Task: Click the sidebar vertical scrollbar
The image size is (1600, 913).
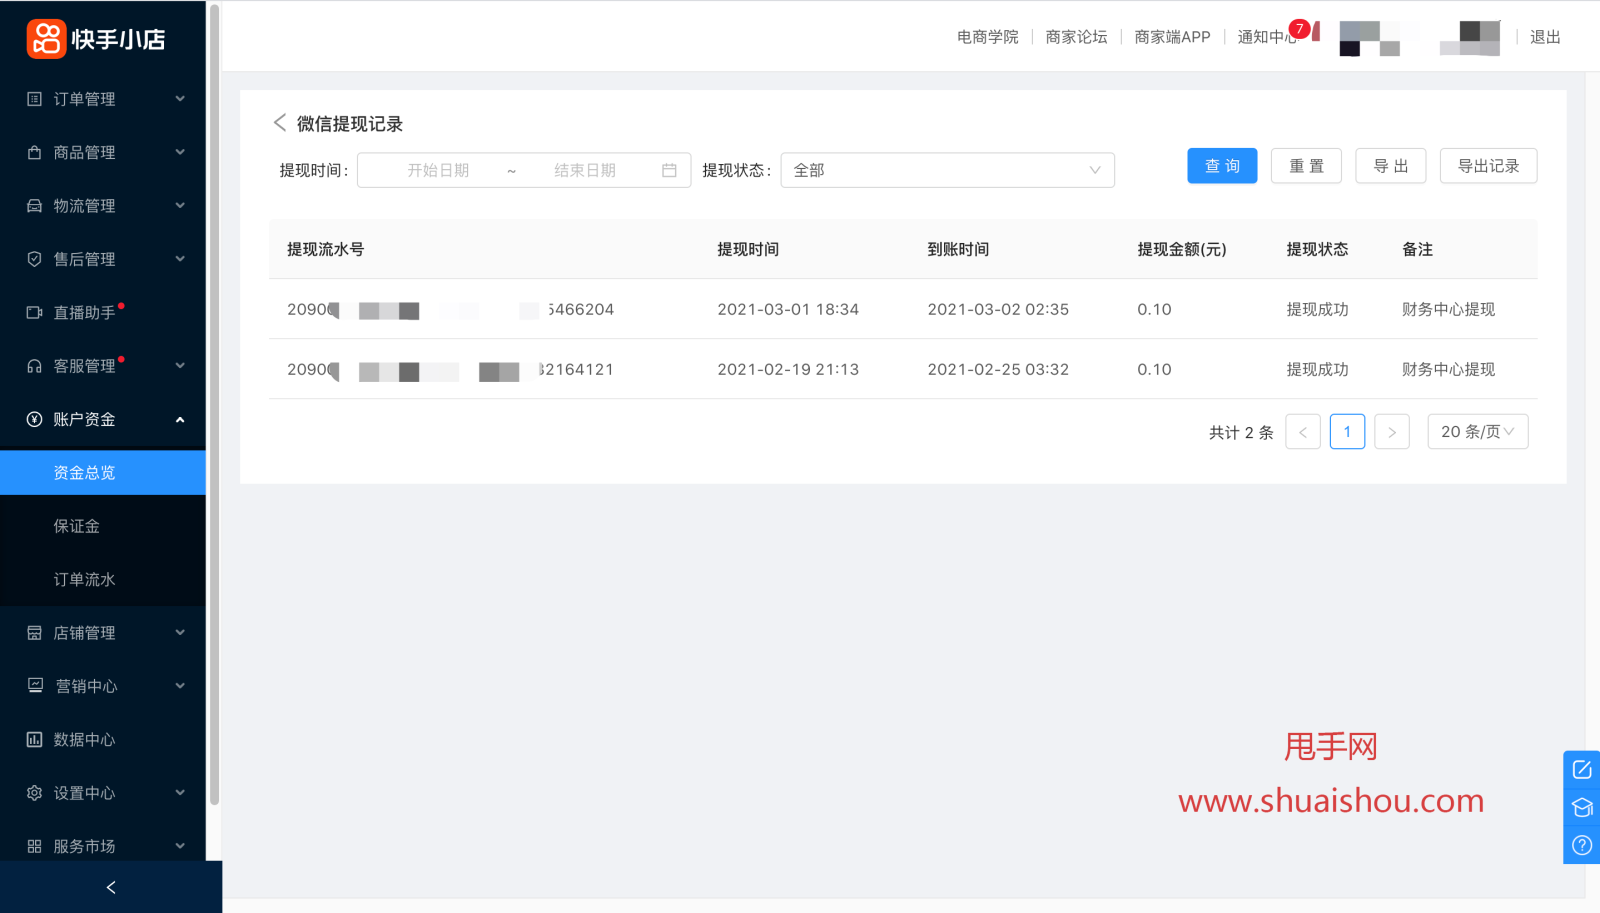Action: click(214, 404)
